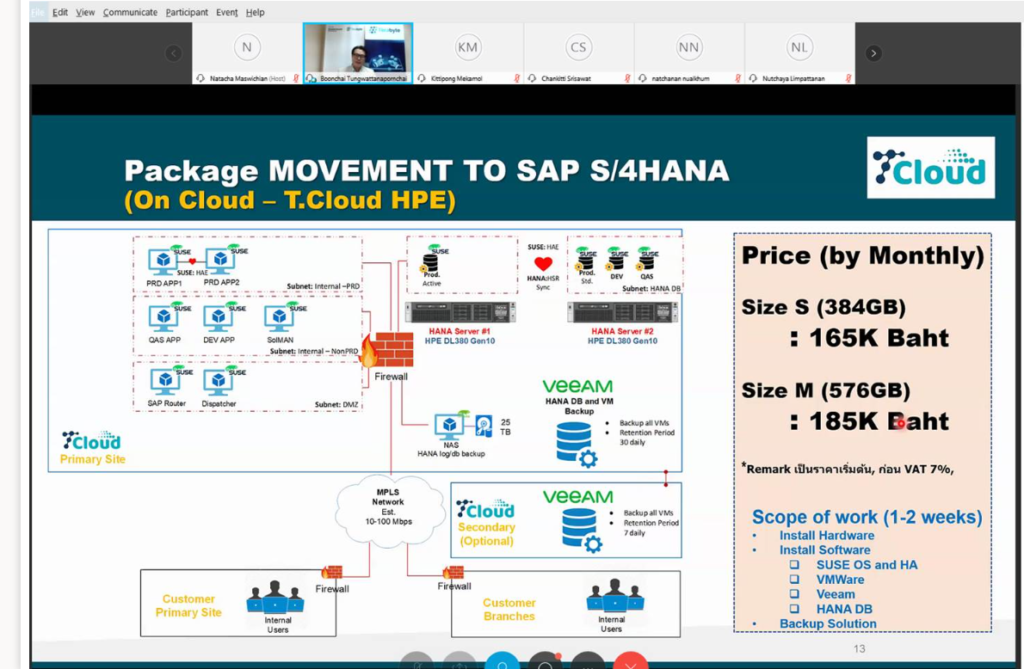Open chat button with red notification dot
This screenshot has height=669, width=1024.
coord(545,661)
